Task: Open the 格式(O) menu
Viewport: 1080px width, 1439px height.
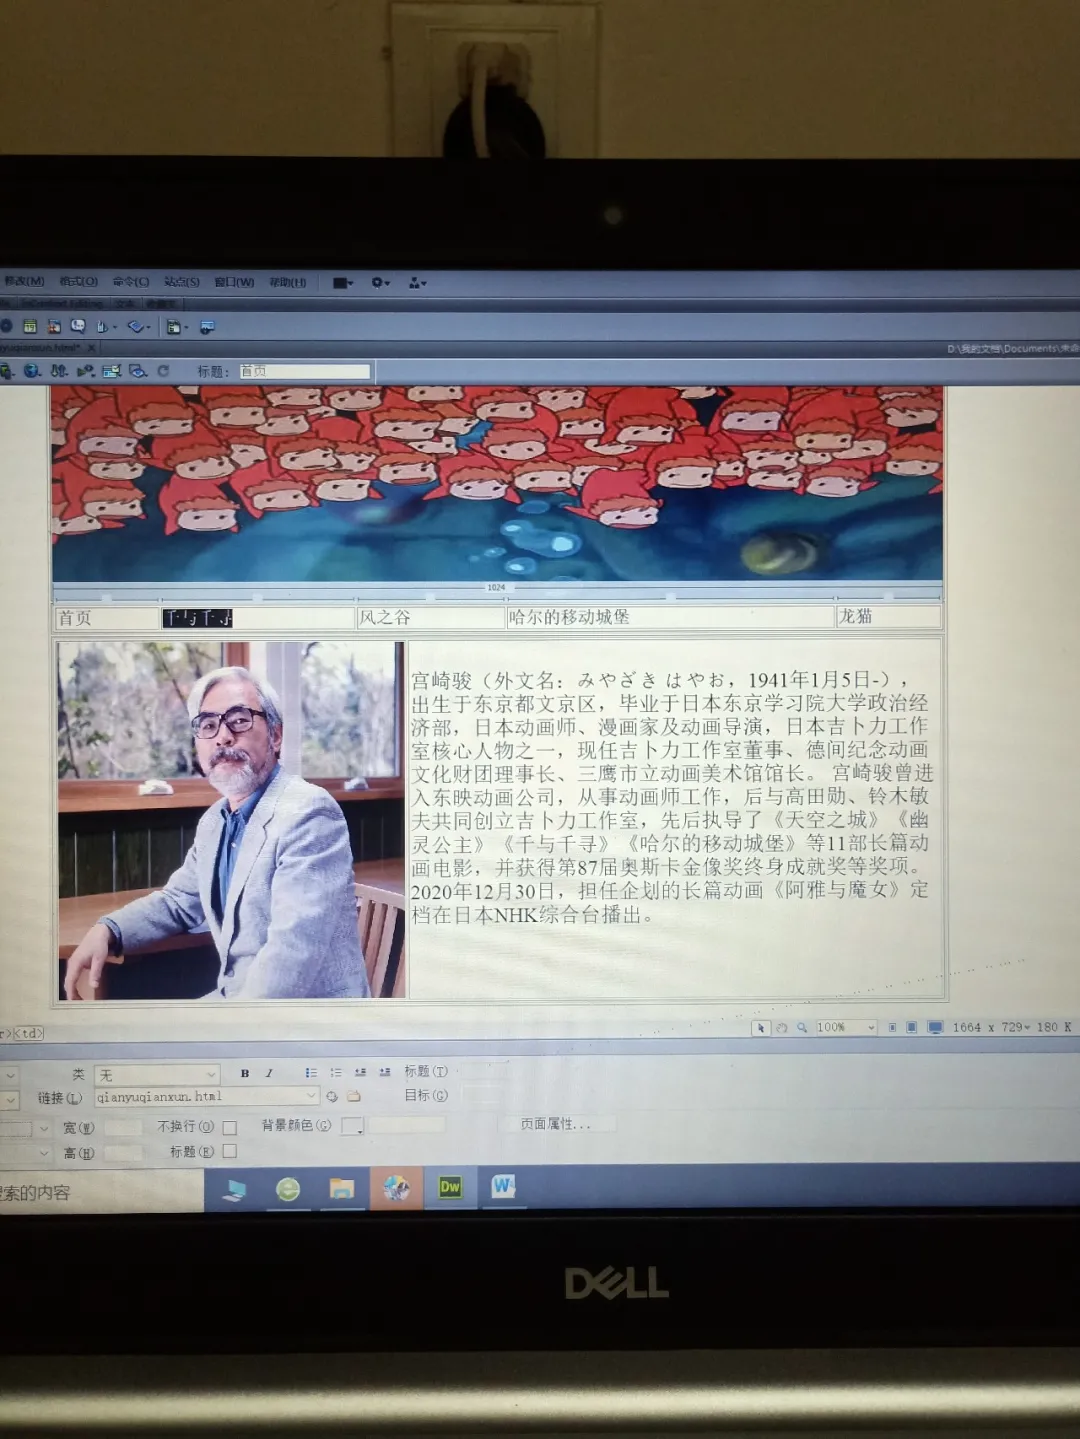Action: click(x=78, y=282)
